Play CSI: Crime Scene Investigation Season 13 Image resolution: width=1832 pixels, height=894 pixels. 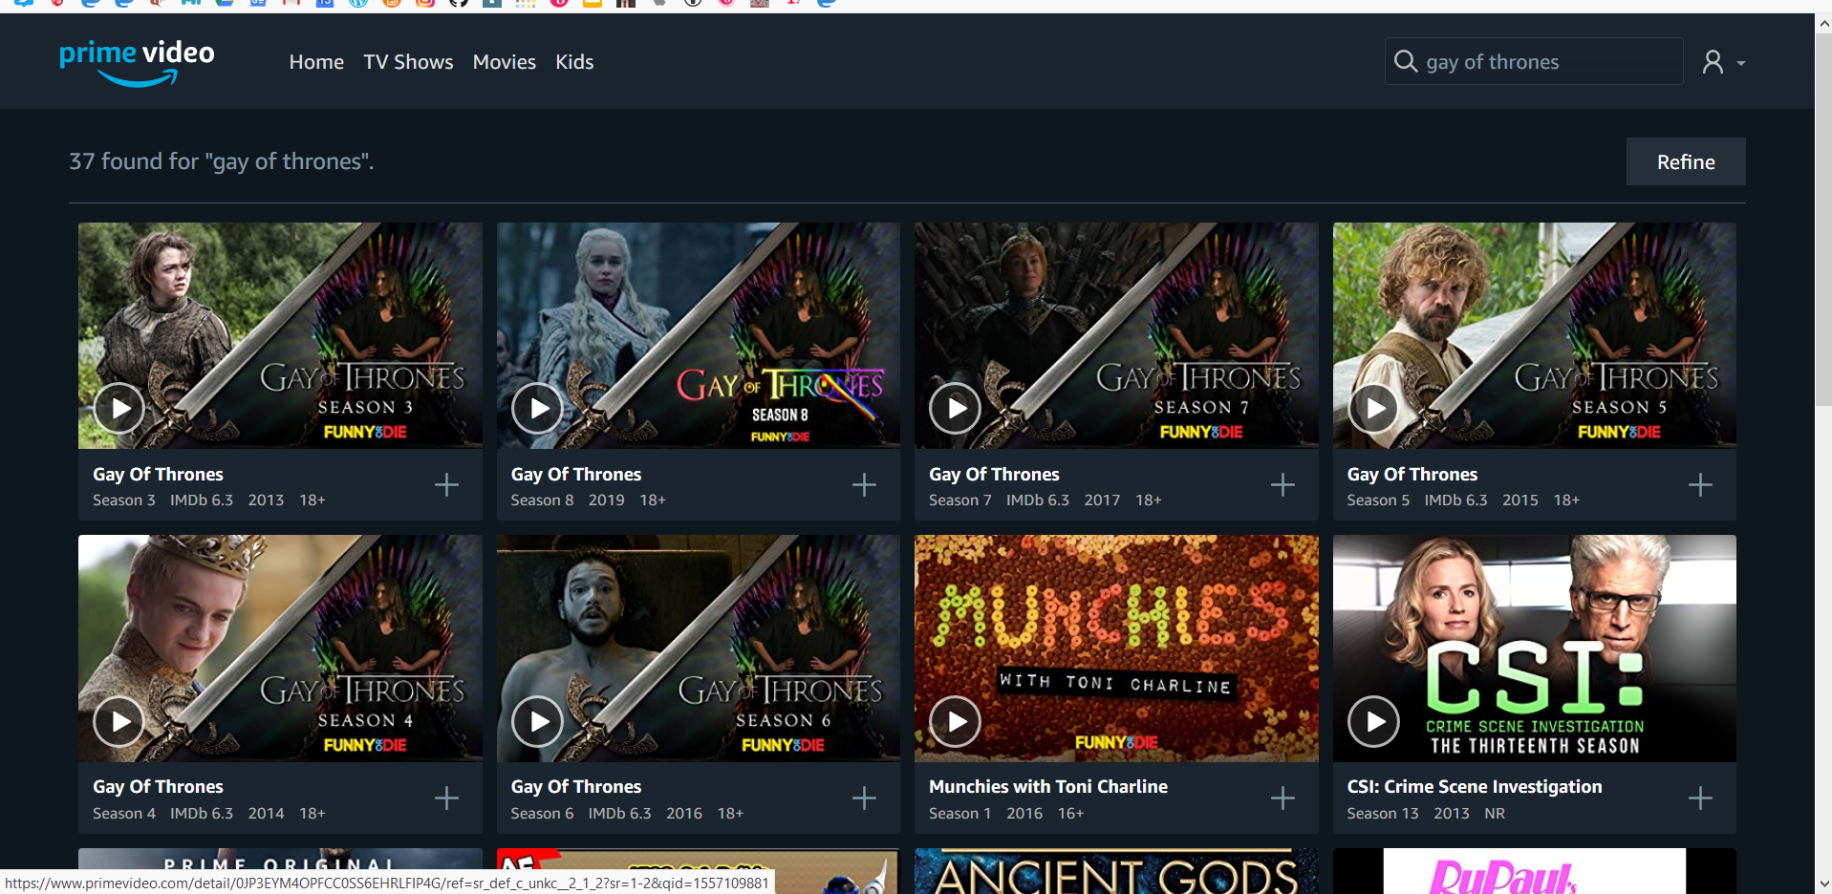click(1373, 721)
